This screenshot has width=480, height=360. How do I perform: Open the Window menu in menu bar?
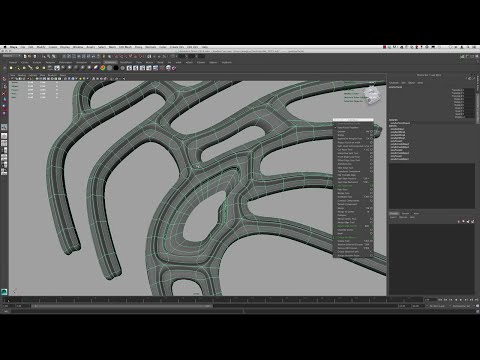[78, 47]
